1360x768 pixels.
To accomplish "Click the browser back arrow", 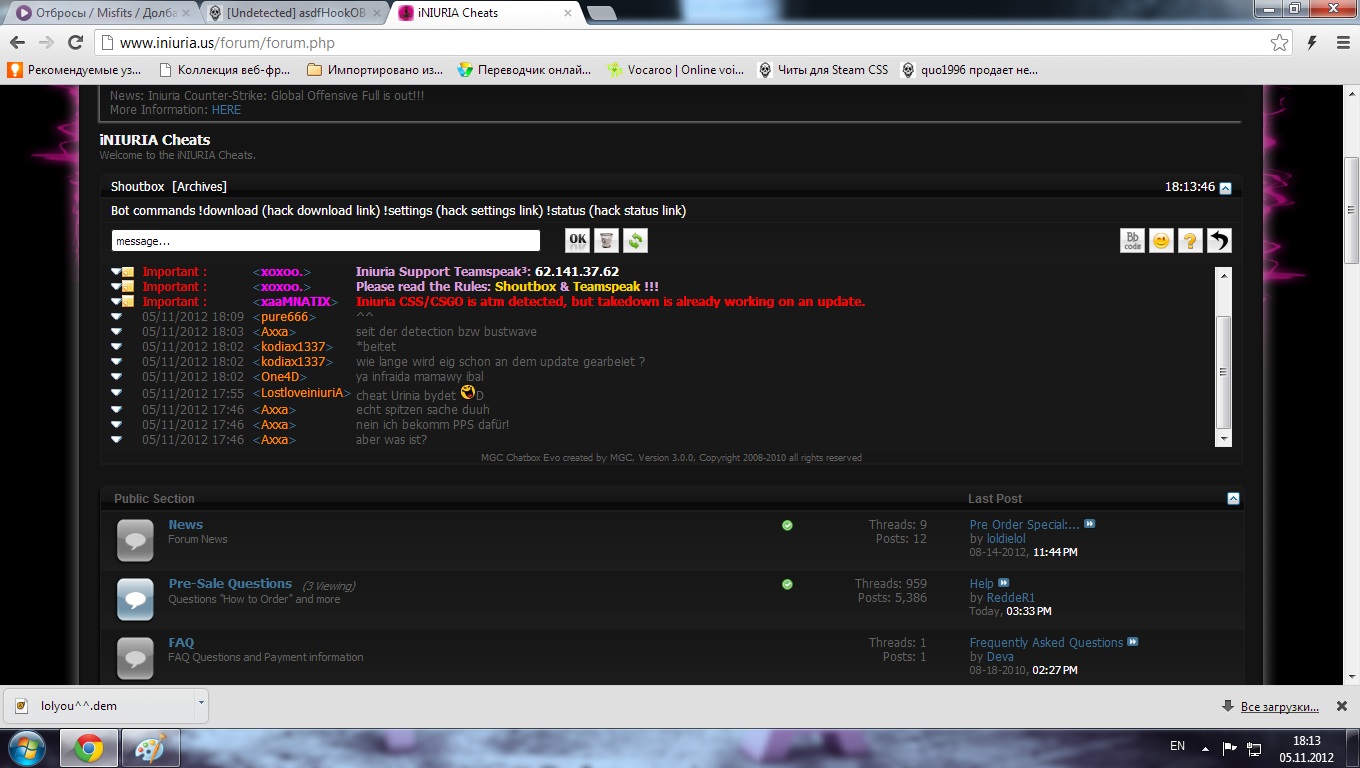I will click(18, 42).
